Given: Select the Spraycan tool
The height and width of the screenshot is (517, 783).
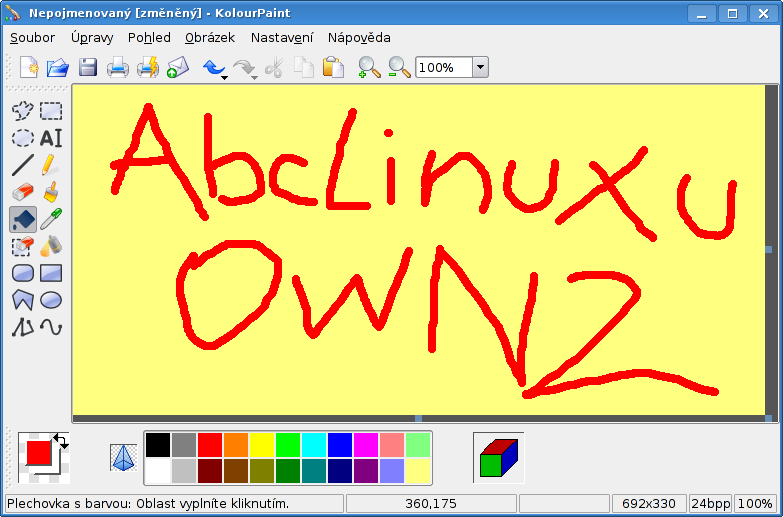Looking at the screenshot, I should pyautogui.click(x=51, y=246).
